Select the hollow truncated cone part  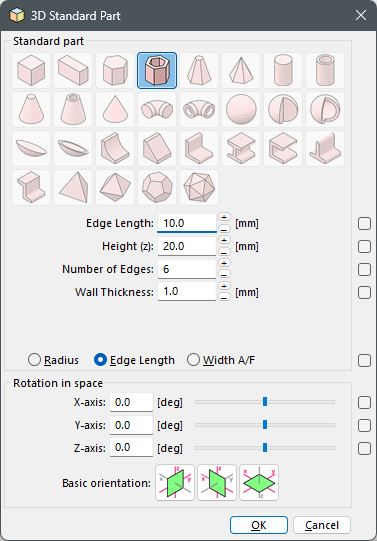click(x=73, y=109)
